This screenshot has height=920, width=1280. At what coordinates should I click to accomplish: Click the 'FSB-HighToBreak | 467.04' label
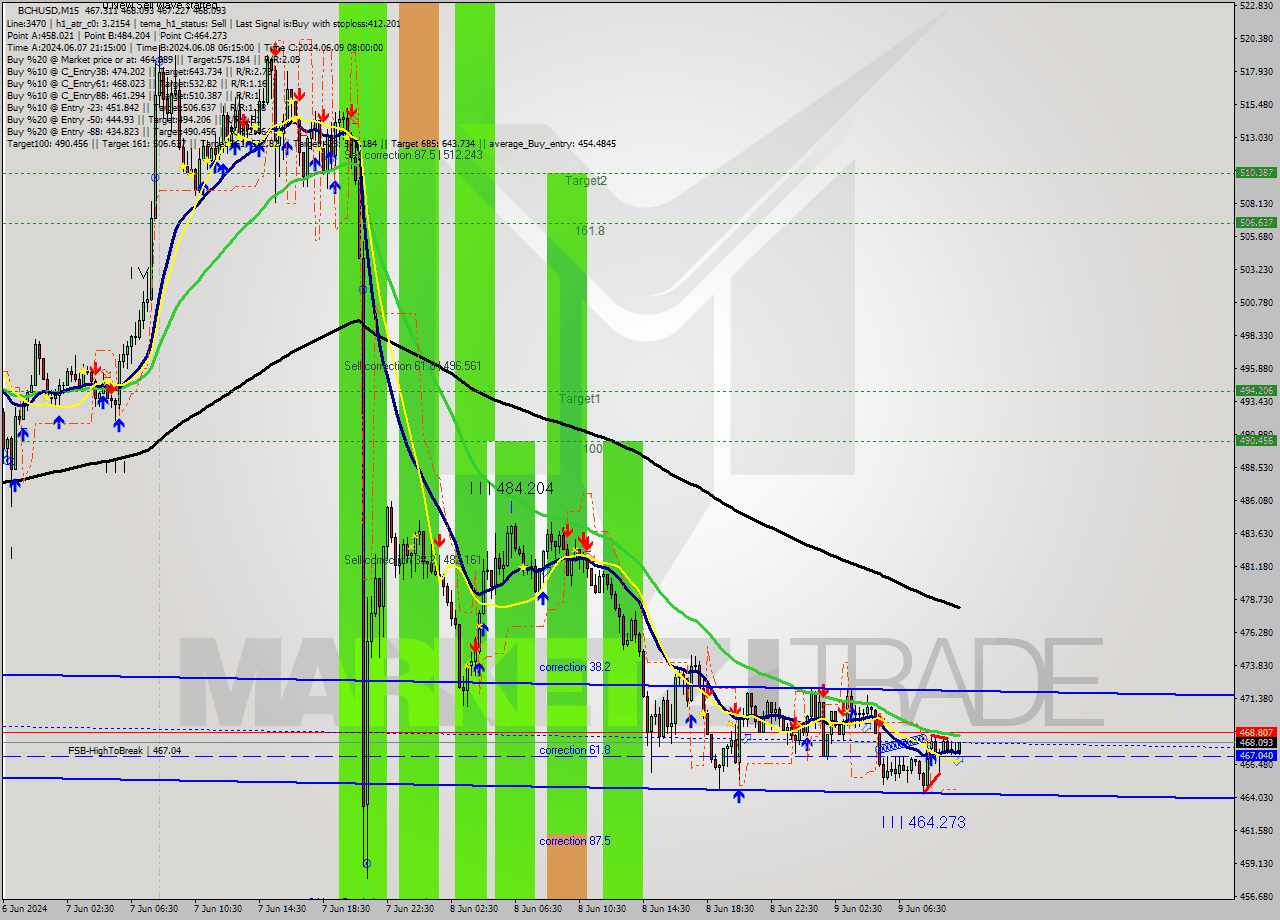(125, 750)
